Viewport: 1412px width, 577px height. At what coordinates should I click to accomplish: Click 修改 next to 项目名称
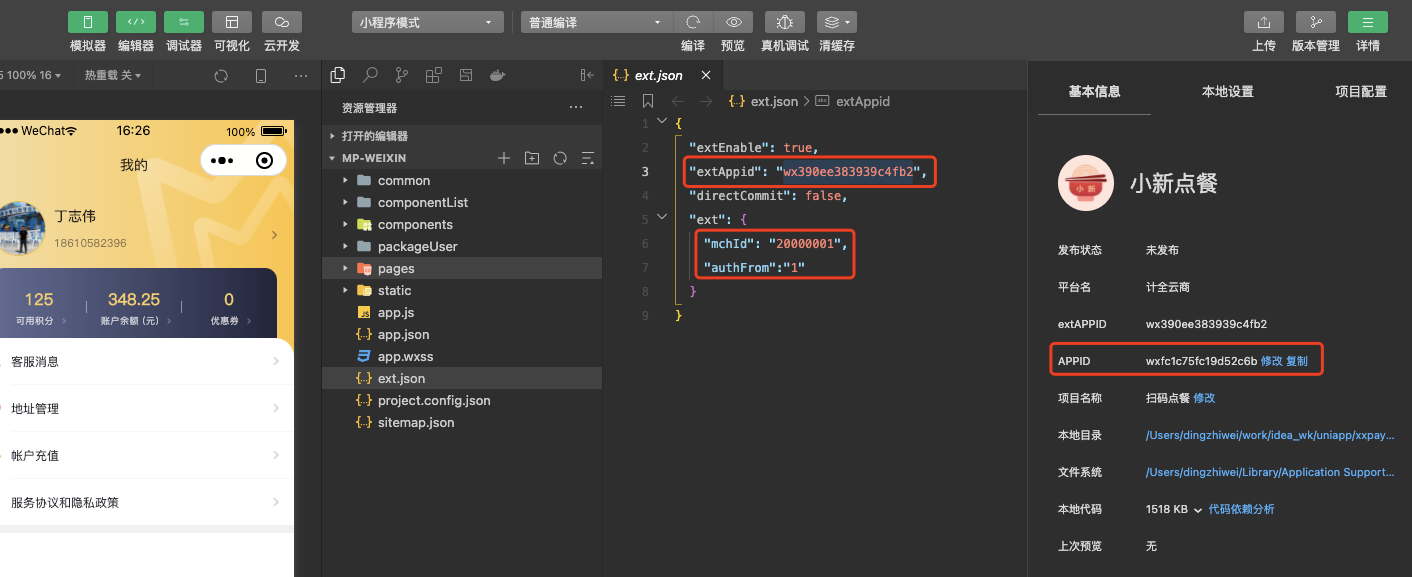tap(1204, 398)
